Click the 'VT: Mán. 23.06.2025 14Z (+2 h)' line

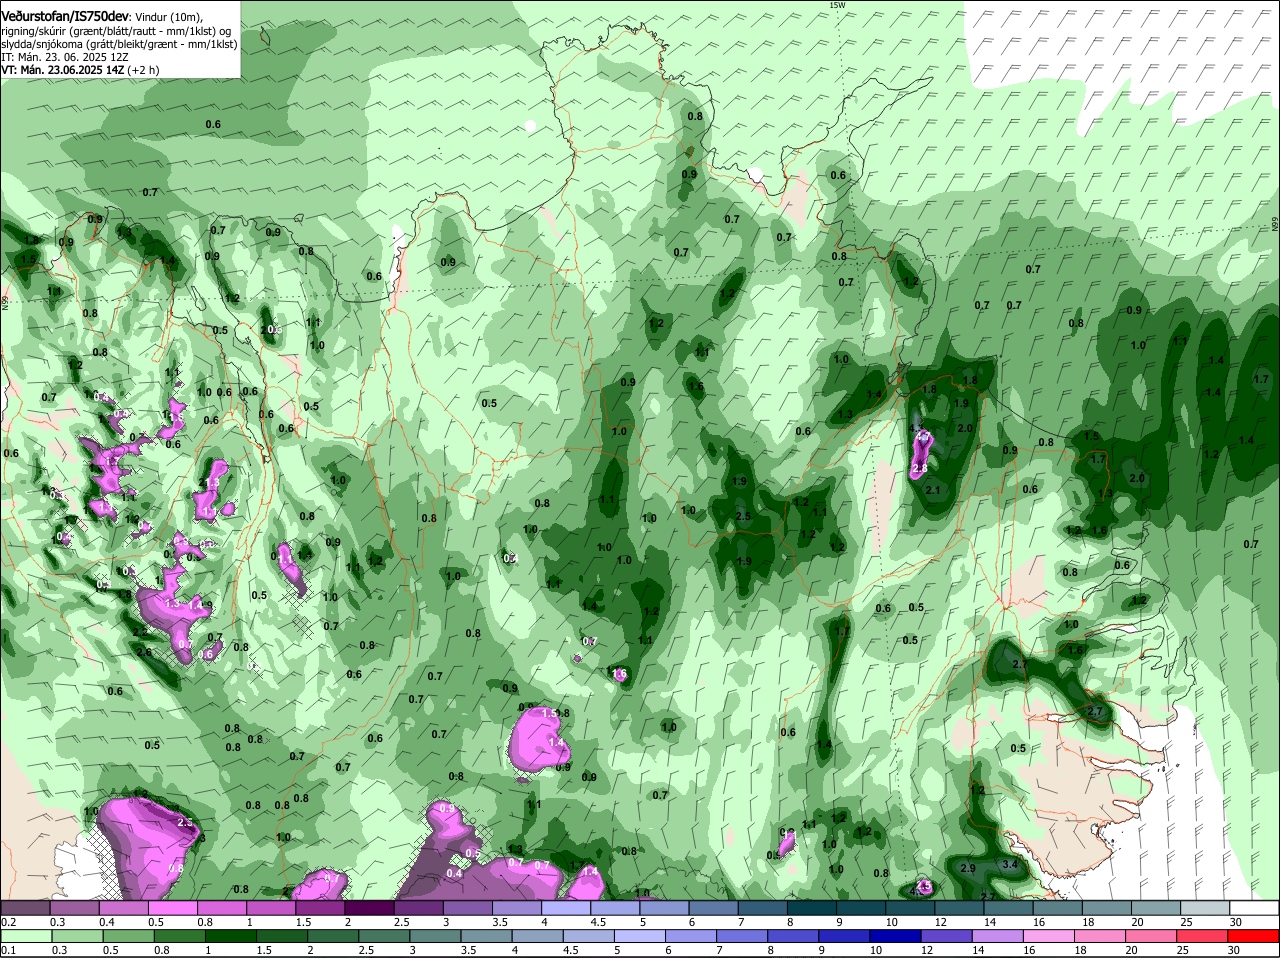[80, 70]
